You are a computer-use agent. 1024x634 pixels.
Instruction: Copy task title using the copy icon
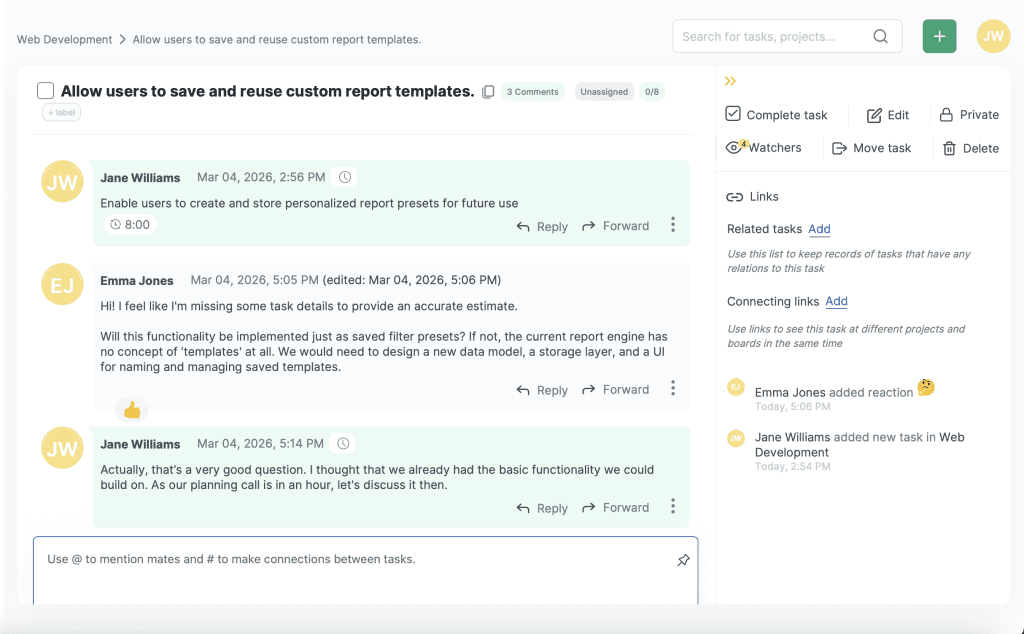click(x=488, y=92)
